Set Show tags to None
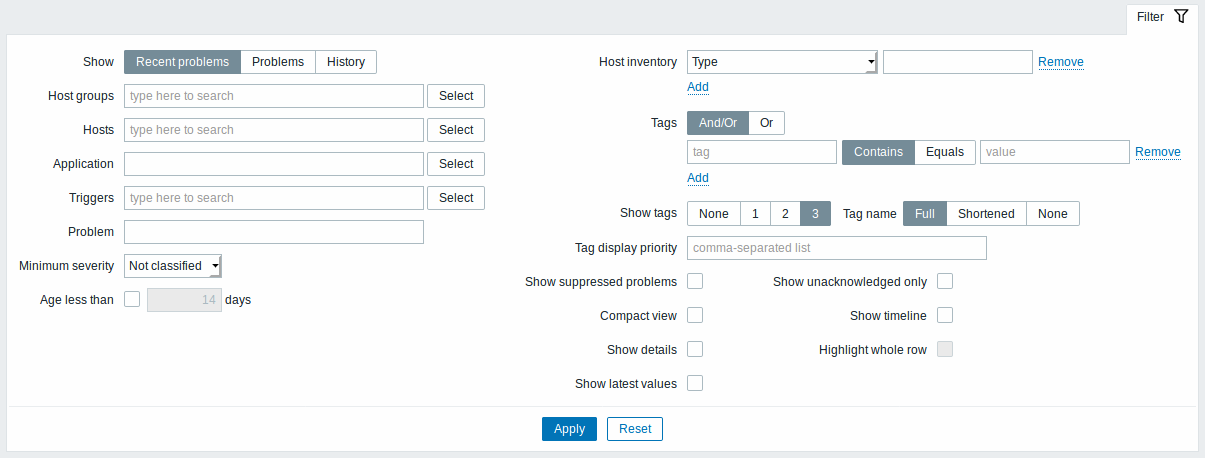The image size is (1205, 458). click(714, 214)
